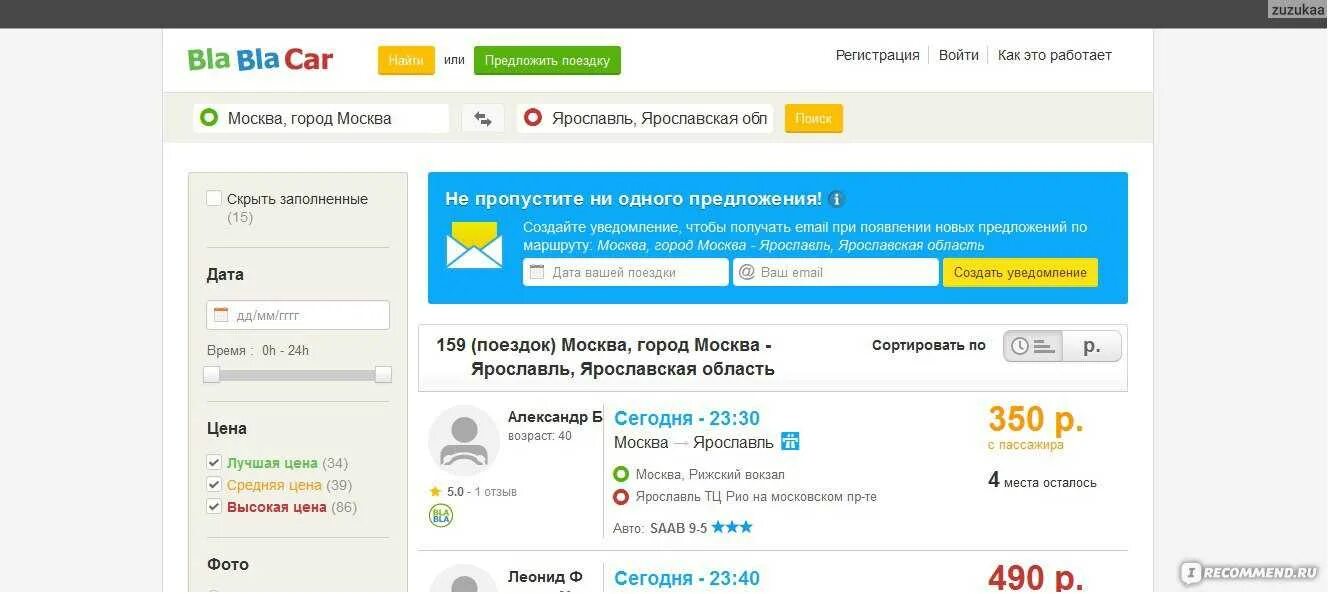Screen dimensions: 1328x594
Task: Open Регистрация link
Action: pyautogui.click(x=877, y=55)
